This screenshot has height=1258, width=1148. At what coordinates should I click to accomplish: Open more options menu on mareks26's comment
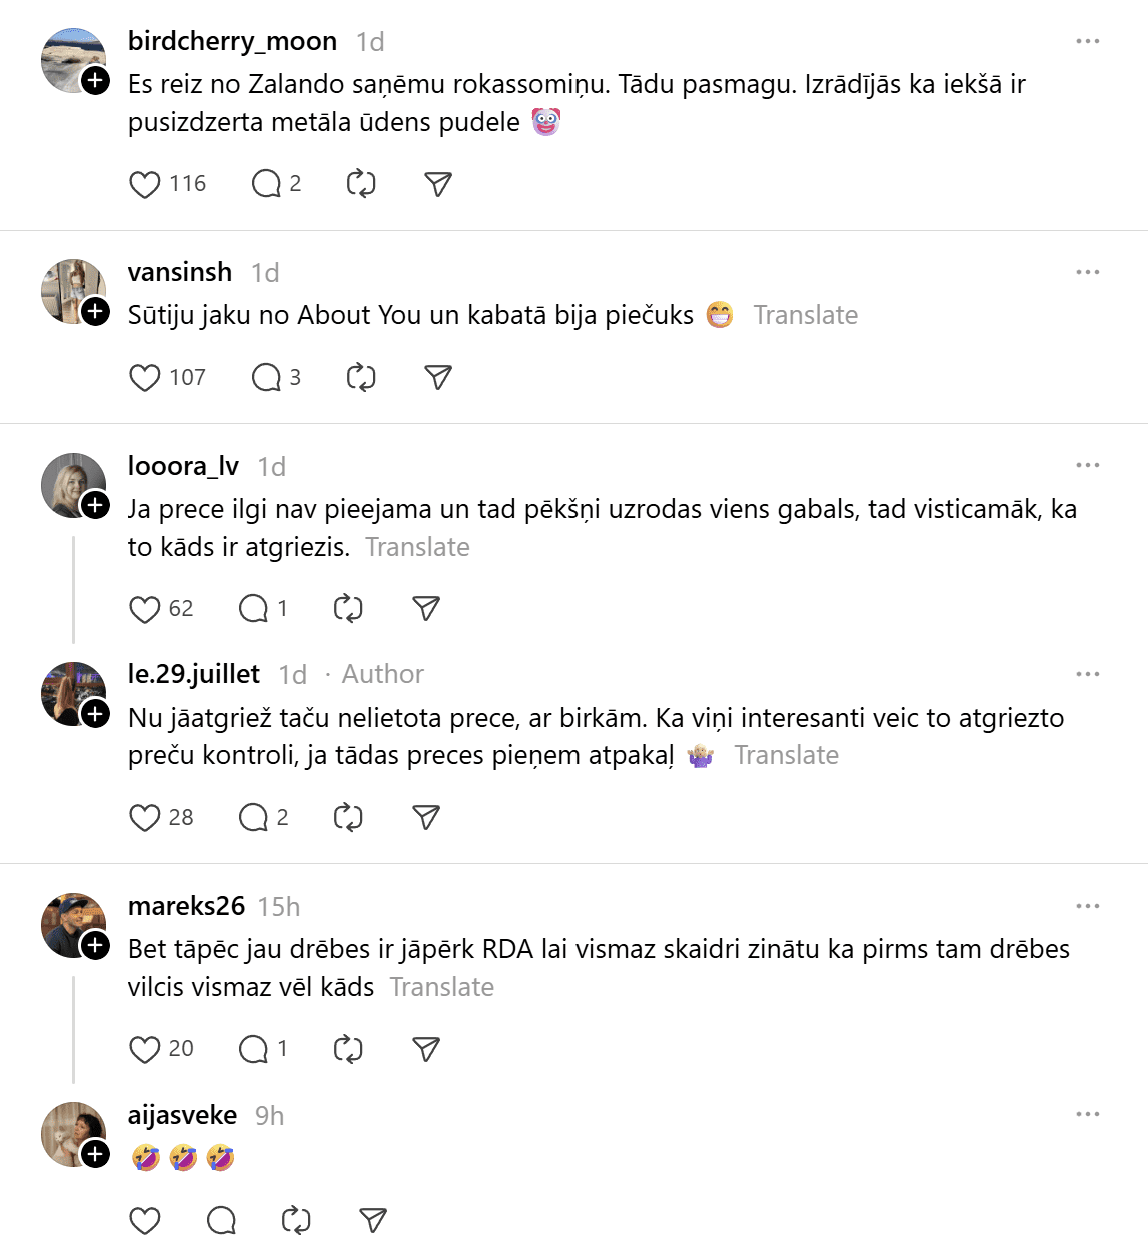point(1087,906)
